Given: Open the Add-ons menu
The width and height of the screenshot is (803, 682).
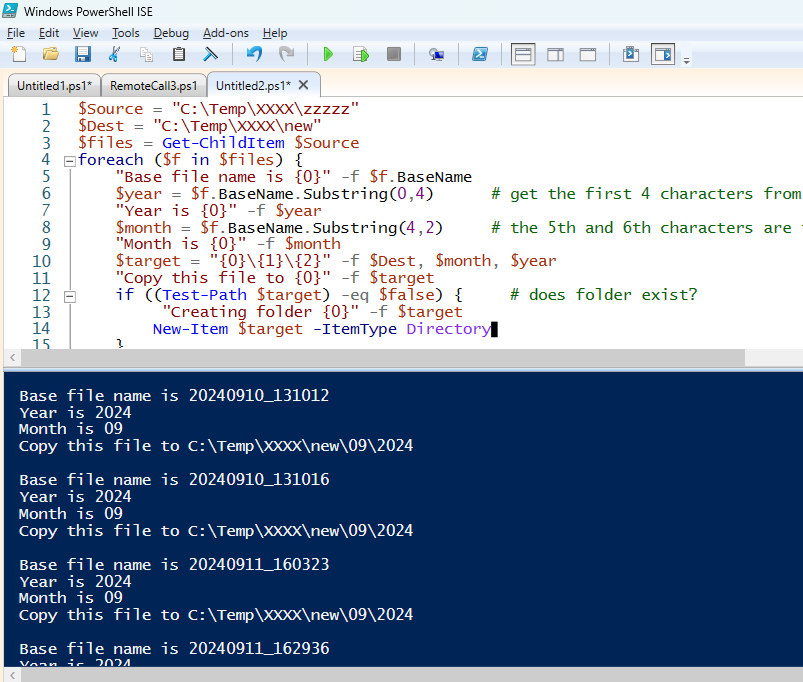Looking at the screenshot, I should (x=225, y=33).
